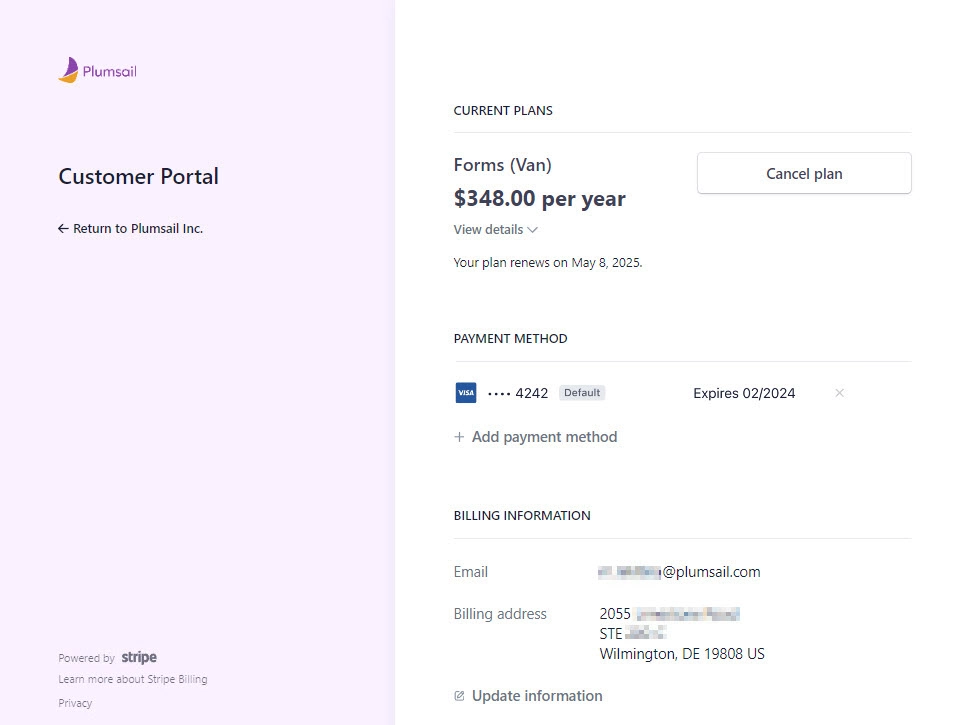Click the Payment Method section heading
The width and height of the screenshot is (967, 725).
511,338
